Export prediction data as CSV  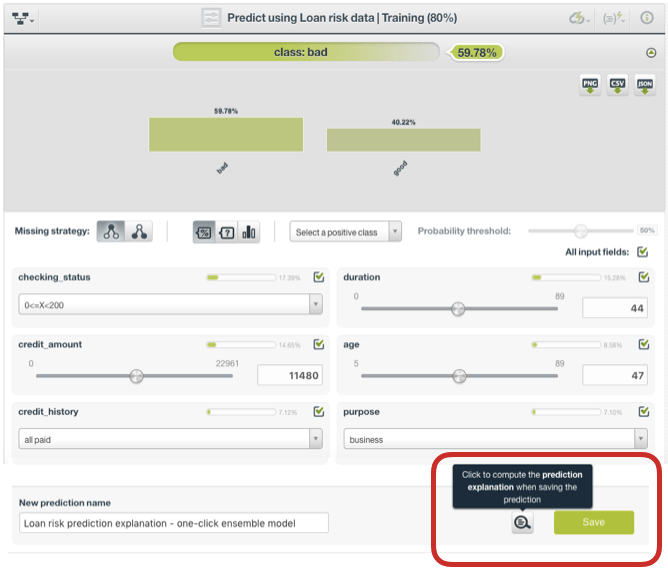618,86
